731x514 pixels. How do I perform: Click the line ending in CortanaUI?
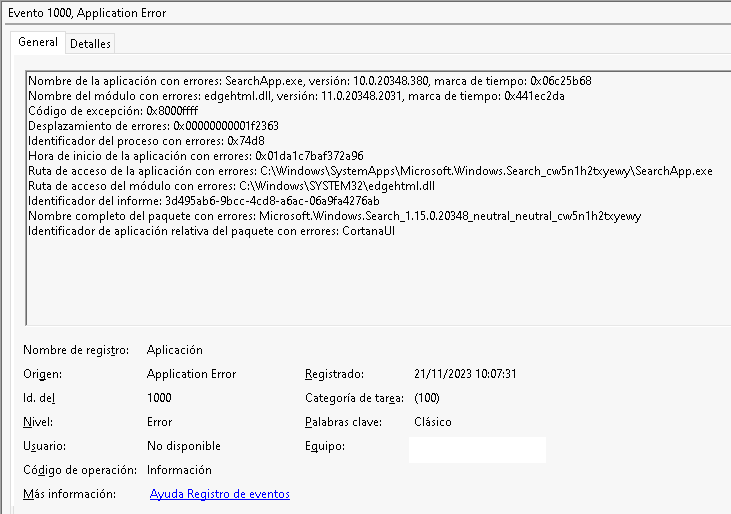coord(211,231)
